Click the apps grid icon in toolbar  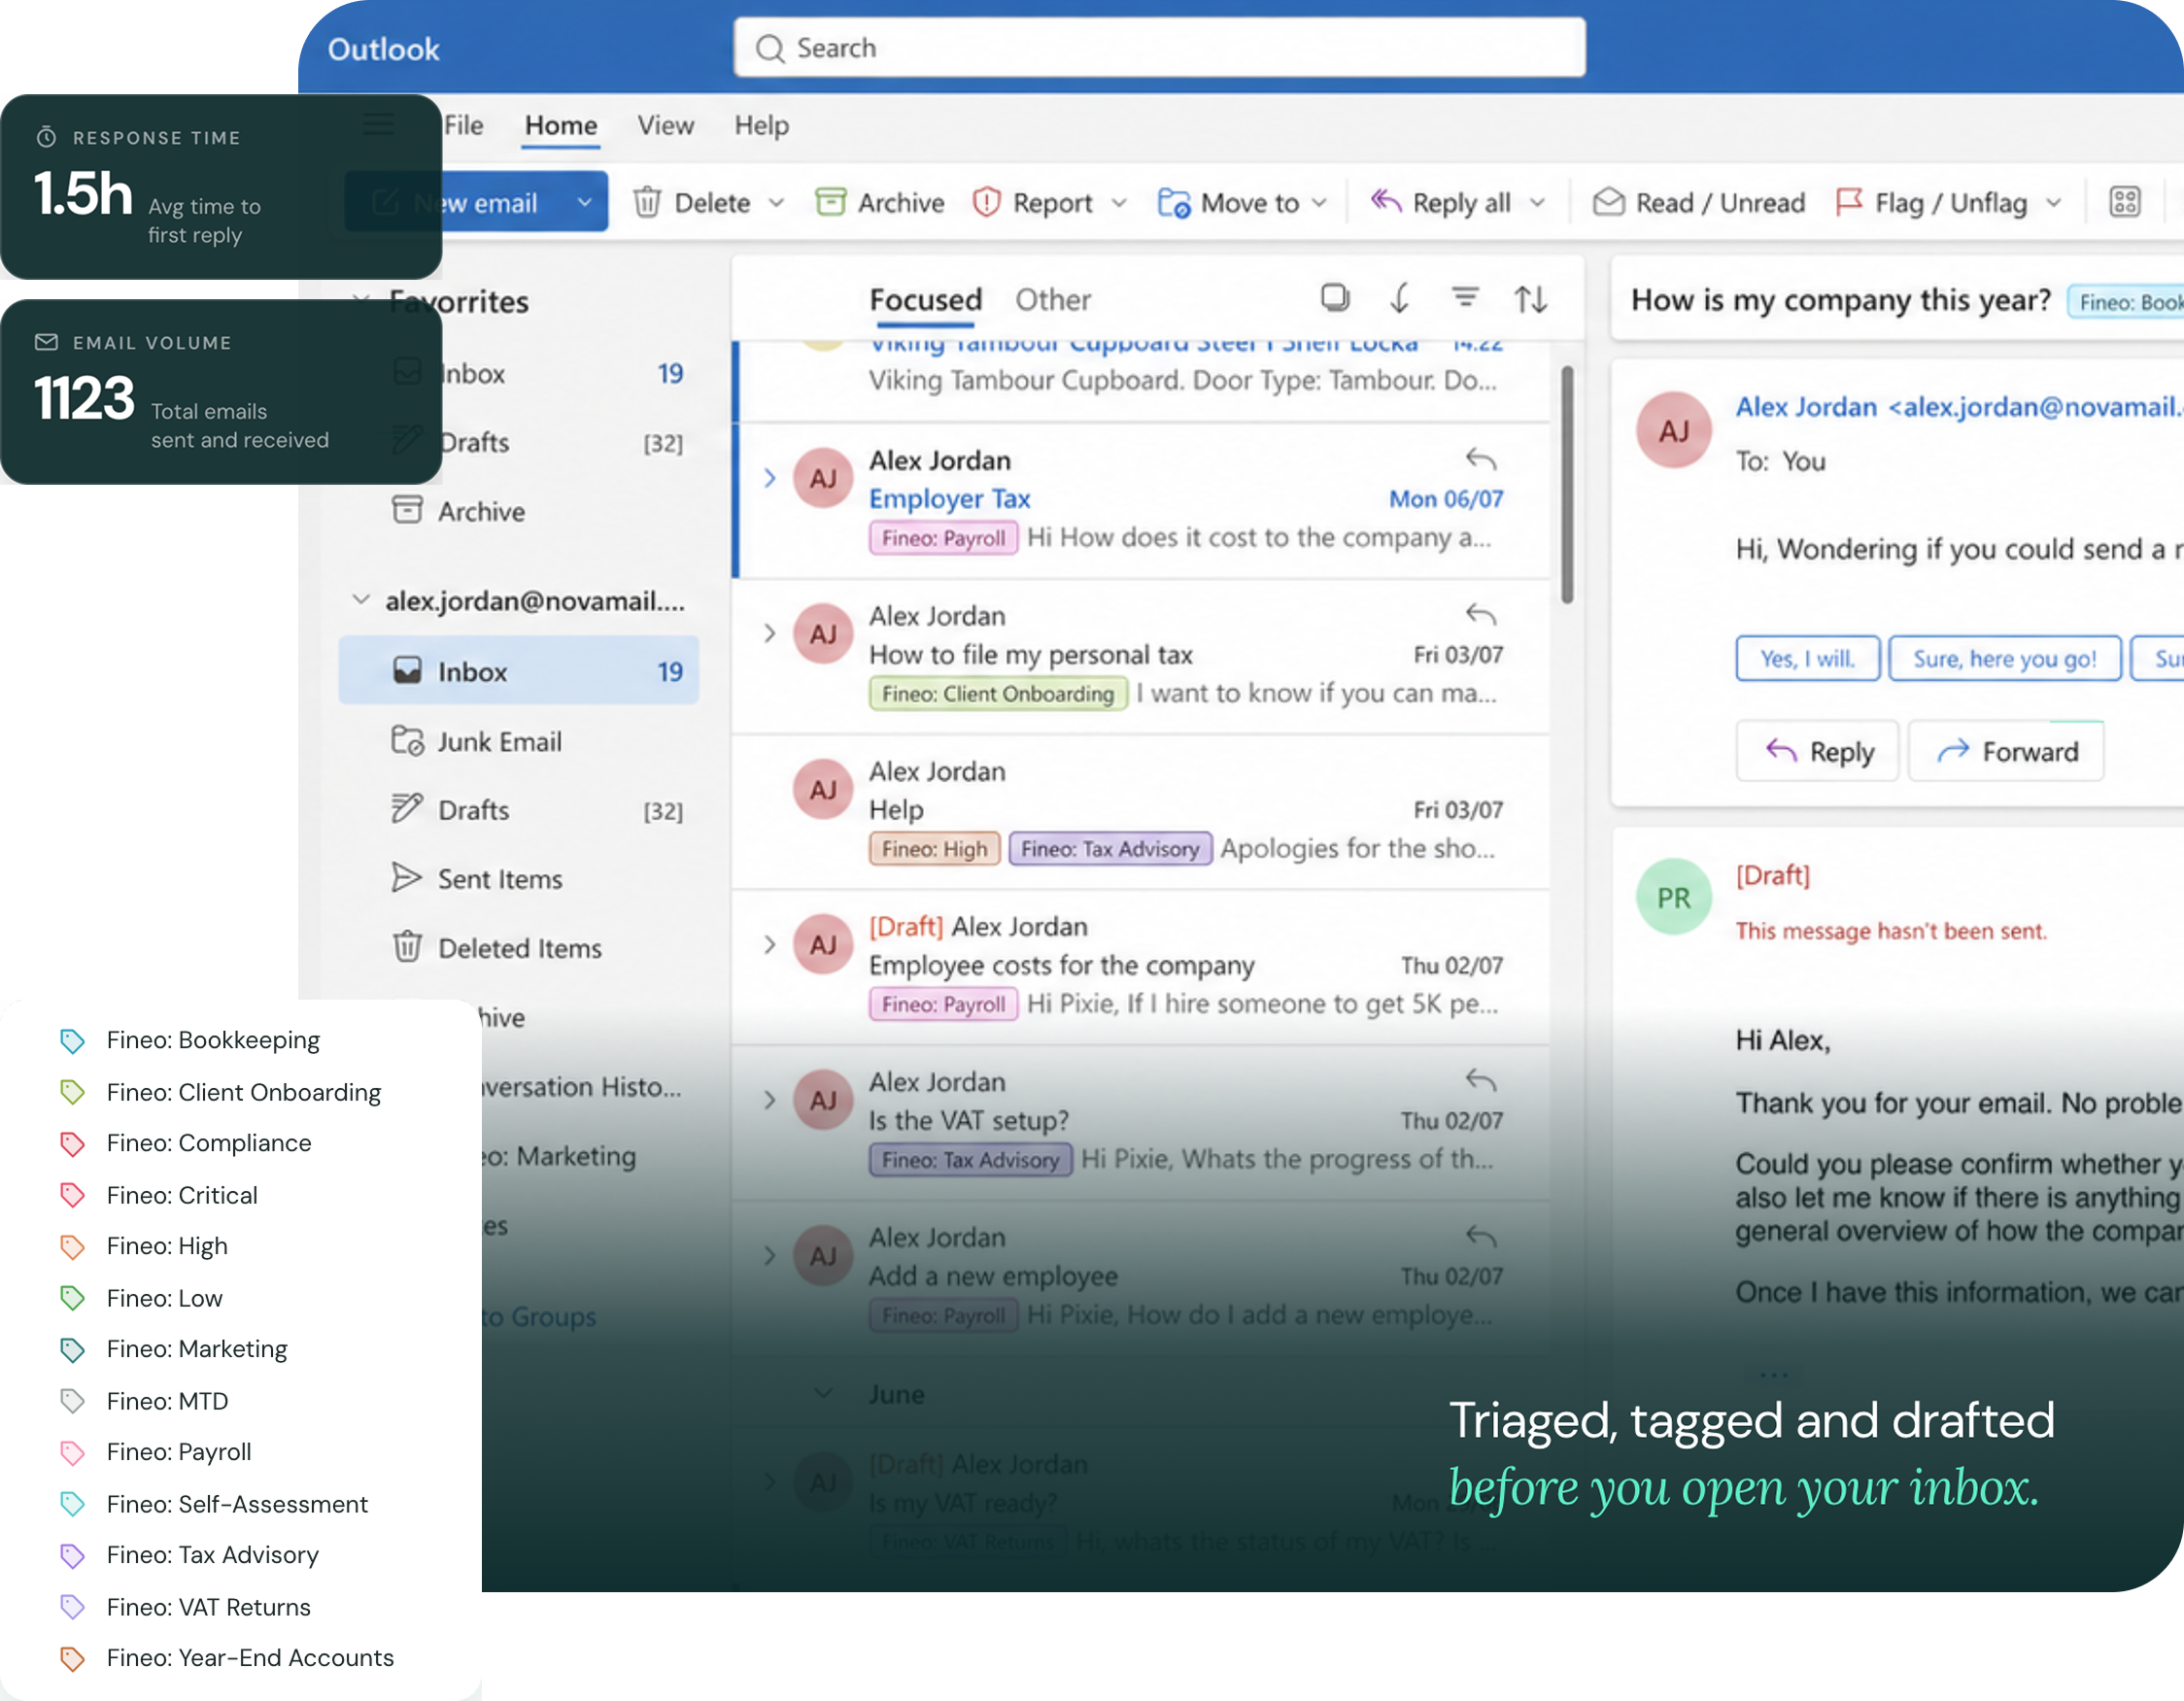[x=2124, y=202]
